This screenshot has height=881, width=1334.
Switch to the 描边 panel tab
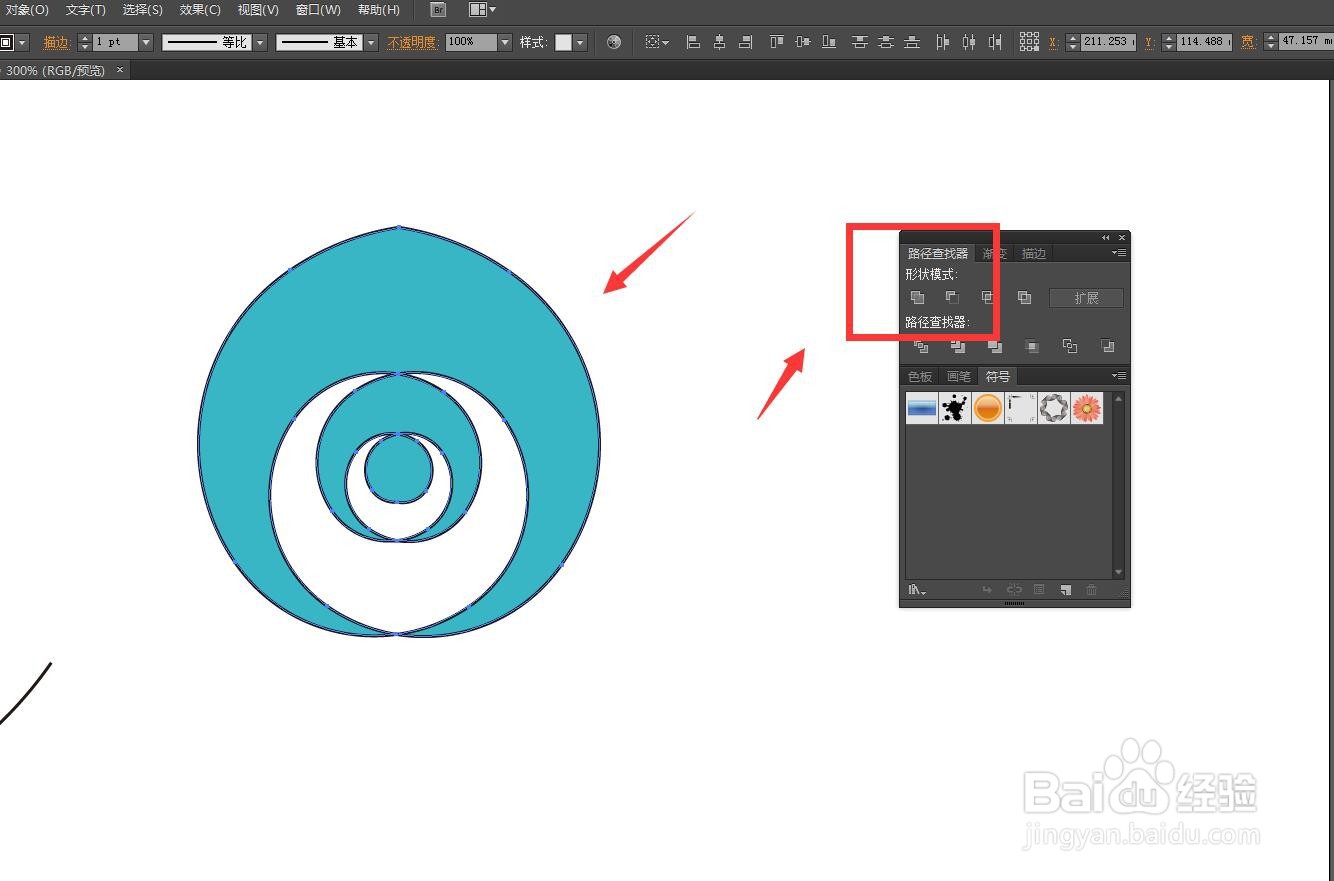click(x=1033, y=254)
